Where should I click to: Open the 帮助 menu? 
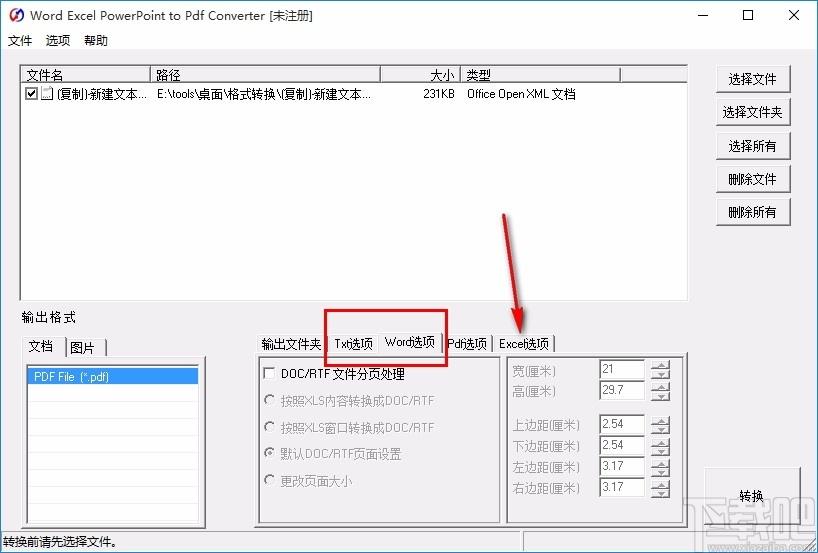(96, 41)
